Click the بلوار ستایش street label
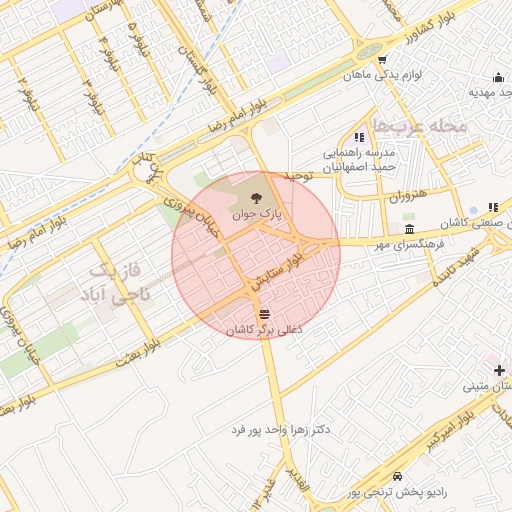Image resolution: width=512 pixels, height=512 pixels. tap(277, 271)
